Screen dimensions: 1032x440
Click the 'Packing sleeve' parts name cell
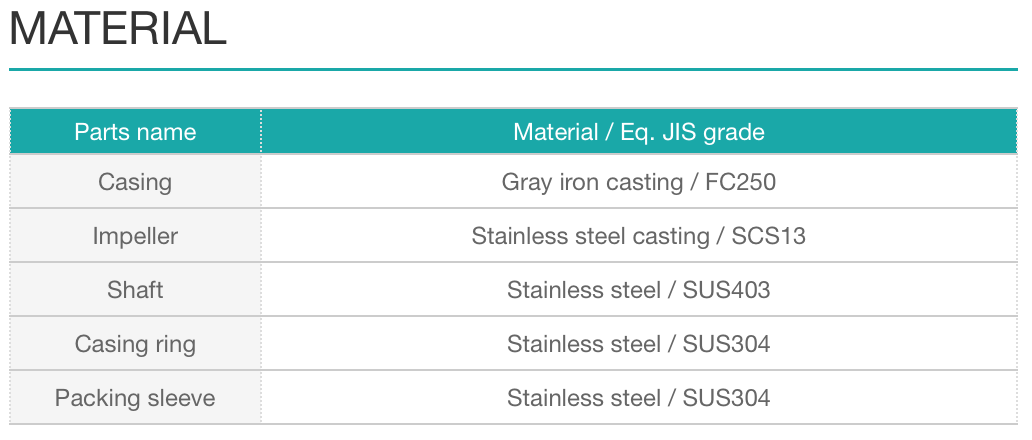click(x=135, y=398)
